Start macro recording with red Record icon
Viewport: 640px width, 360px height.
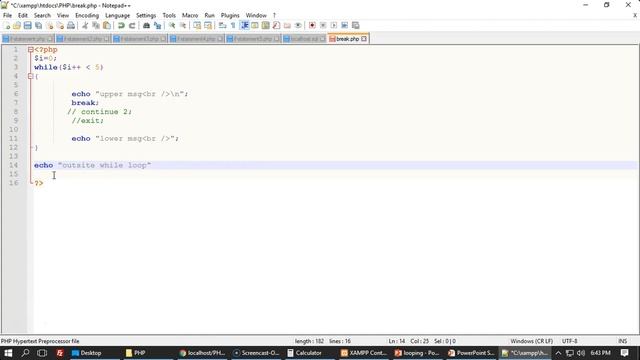(x=312, y=25)
